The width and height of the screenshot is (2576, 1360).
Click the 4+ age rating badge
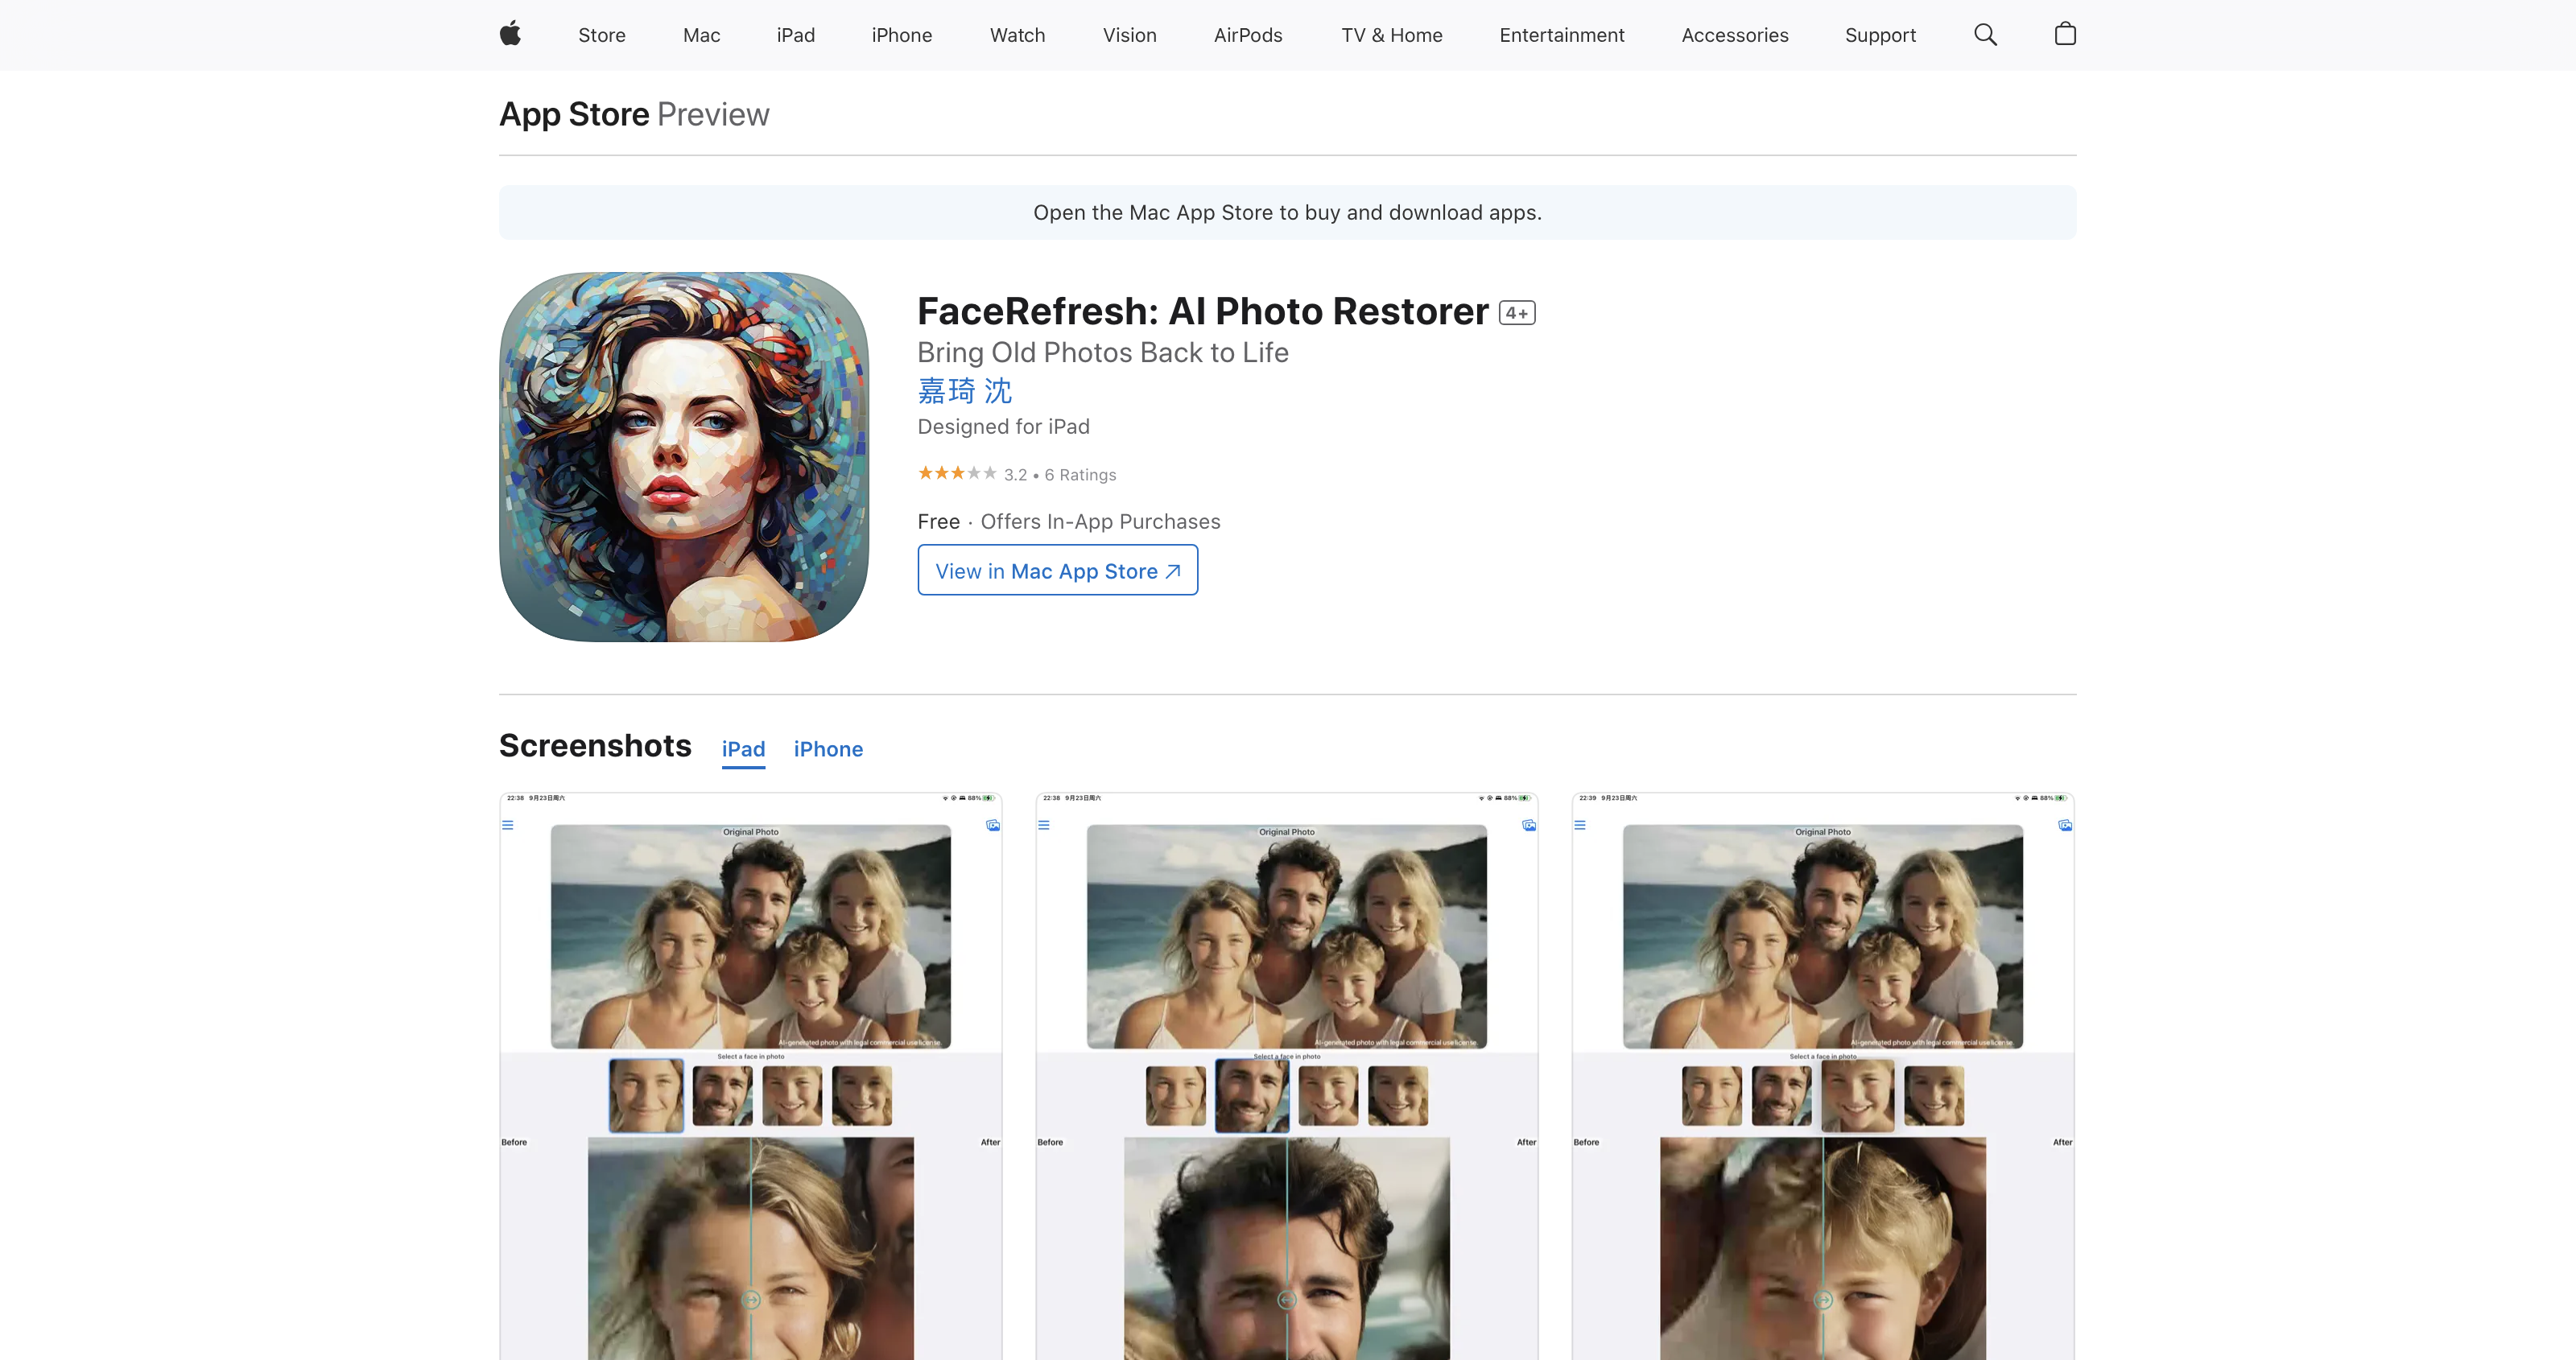point(1517,313)
